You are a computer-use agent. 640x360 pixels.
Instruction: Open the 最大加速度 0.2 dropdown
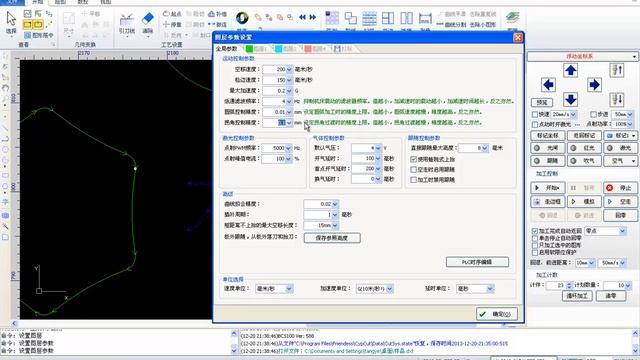pos(289,91)
